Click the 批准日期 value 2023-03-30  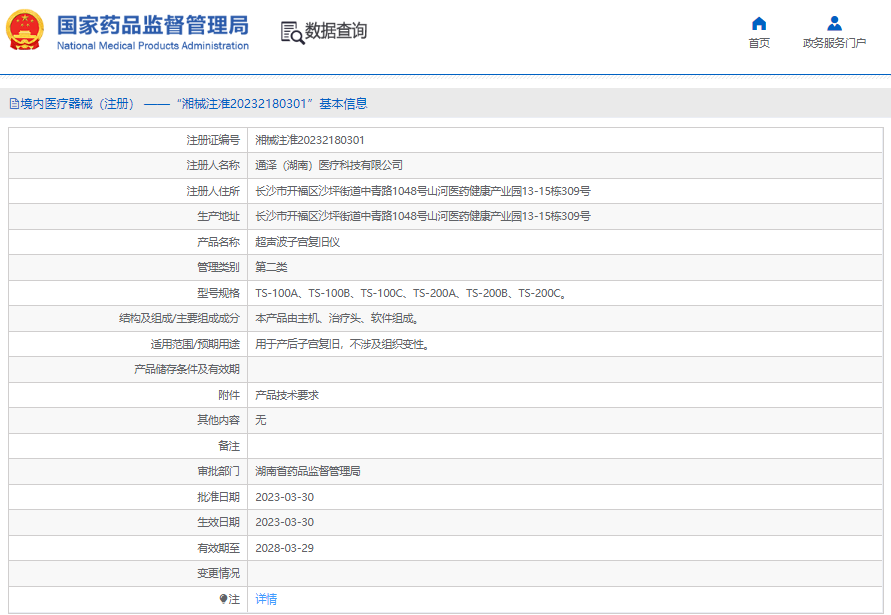[x=285, y=497]
